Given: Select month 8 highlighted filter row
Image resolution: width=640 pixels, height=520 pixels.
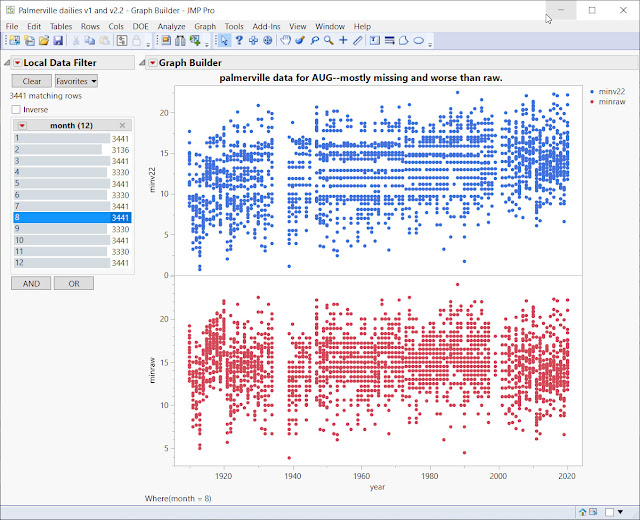Looking at the screenshot, I should (72, 218).
